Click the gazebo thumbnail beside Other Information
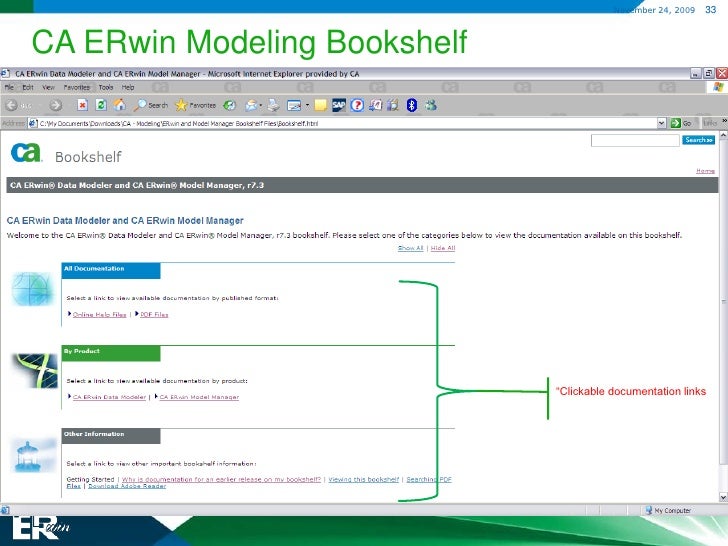Viewport: 728px width, 546px height. tap(33, 455)
